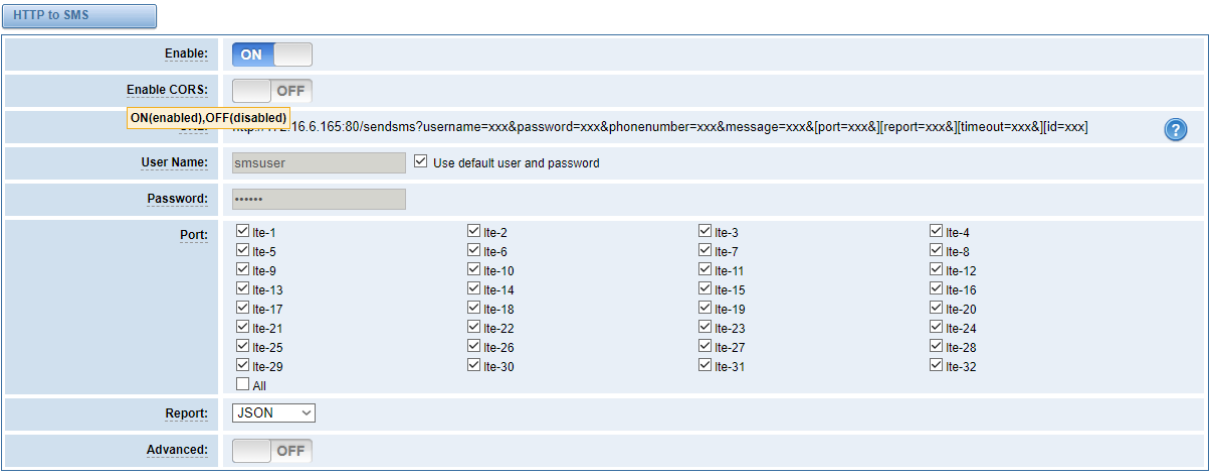Uncheck port lte-10

pos(474,269)
